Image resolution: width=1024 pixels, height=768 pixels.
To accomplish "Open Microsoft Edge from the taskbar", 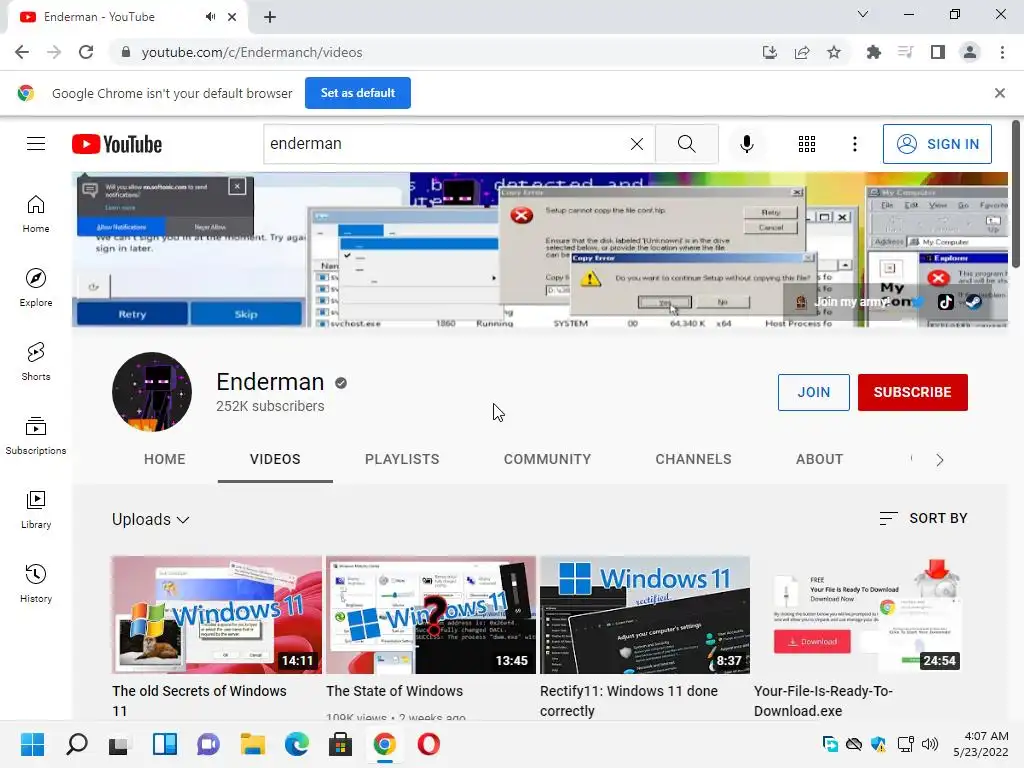I will pos(296,744).
